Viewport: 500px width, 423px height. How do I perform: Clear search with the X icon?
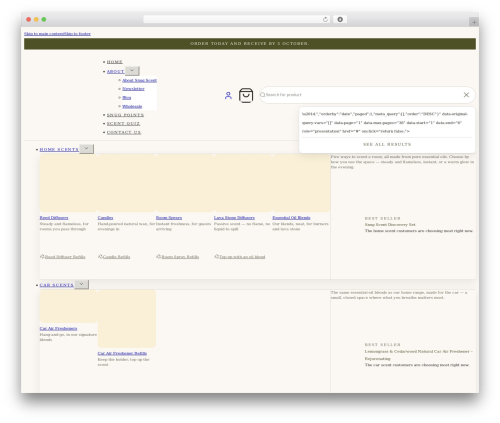pyautogui.click(x=466, y=95)
